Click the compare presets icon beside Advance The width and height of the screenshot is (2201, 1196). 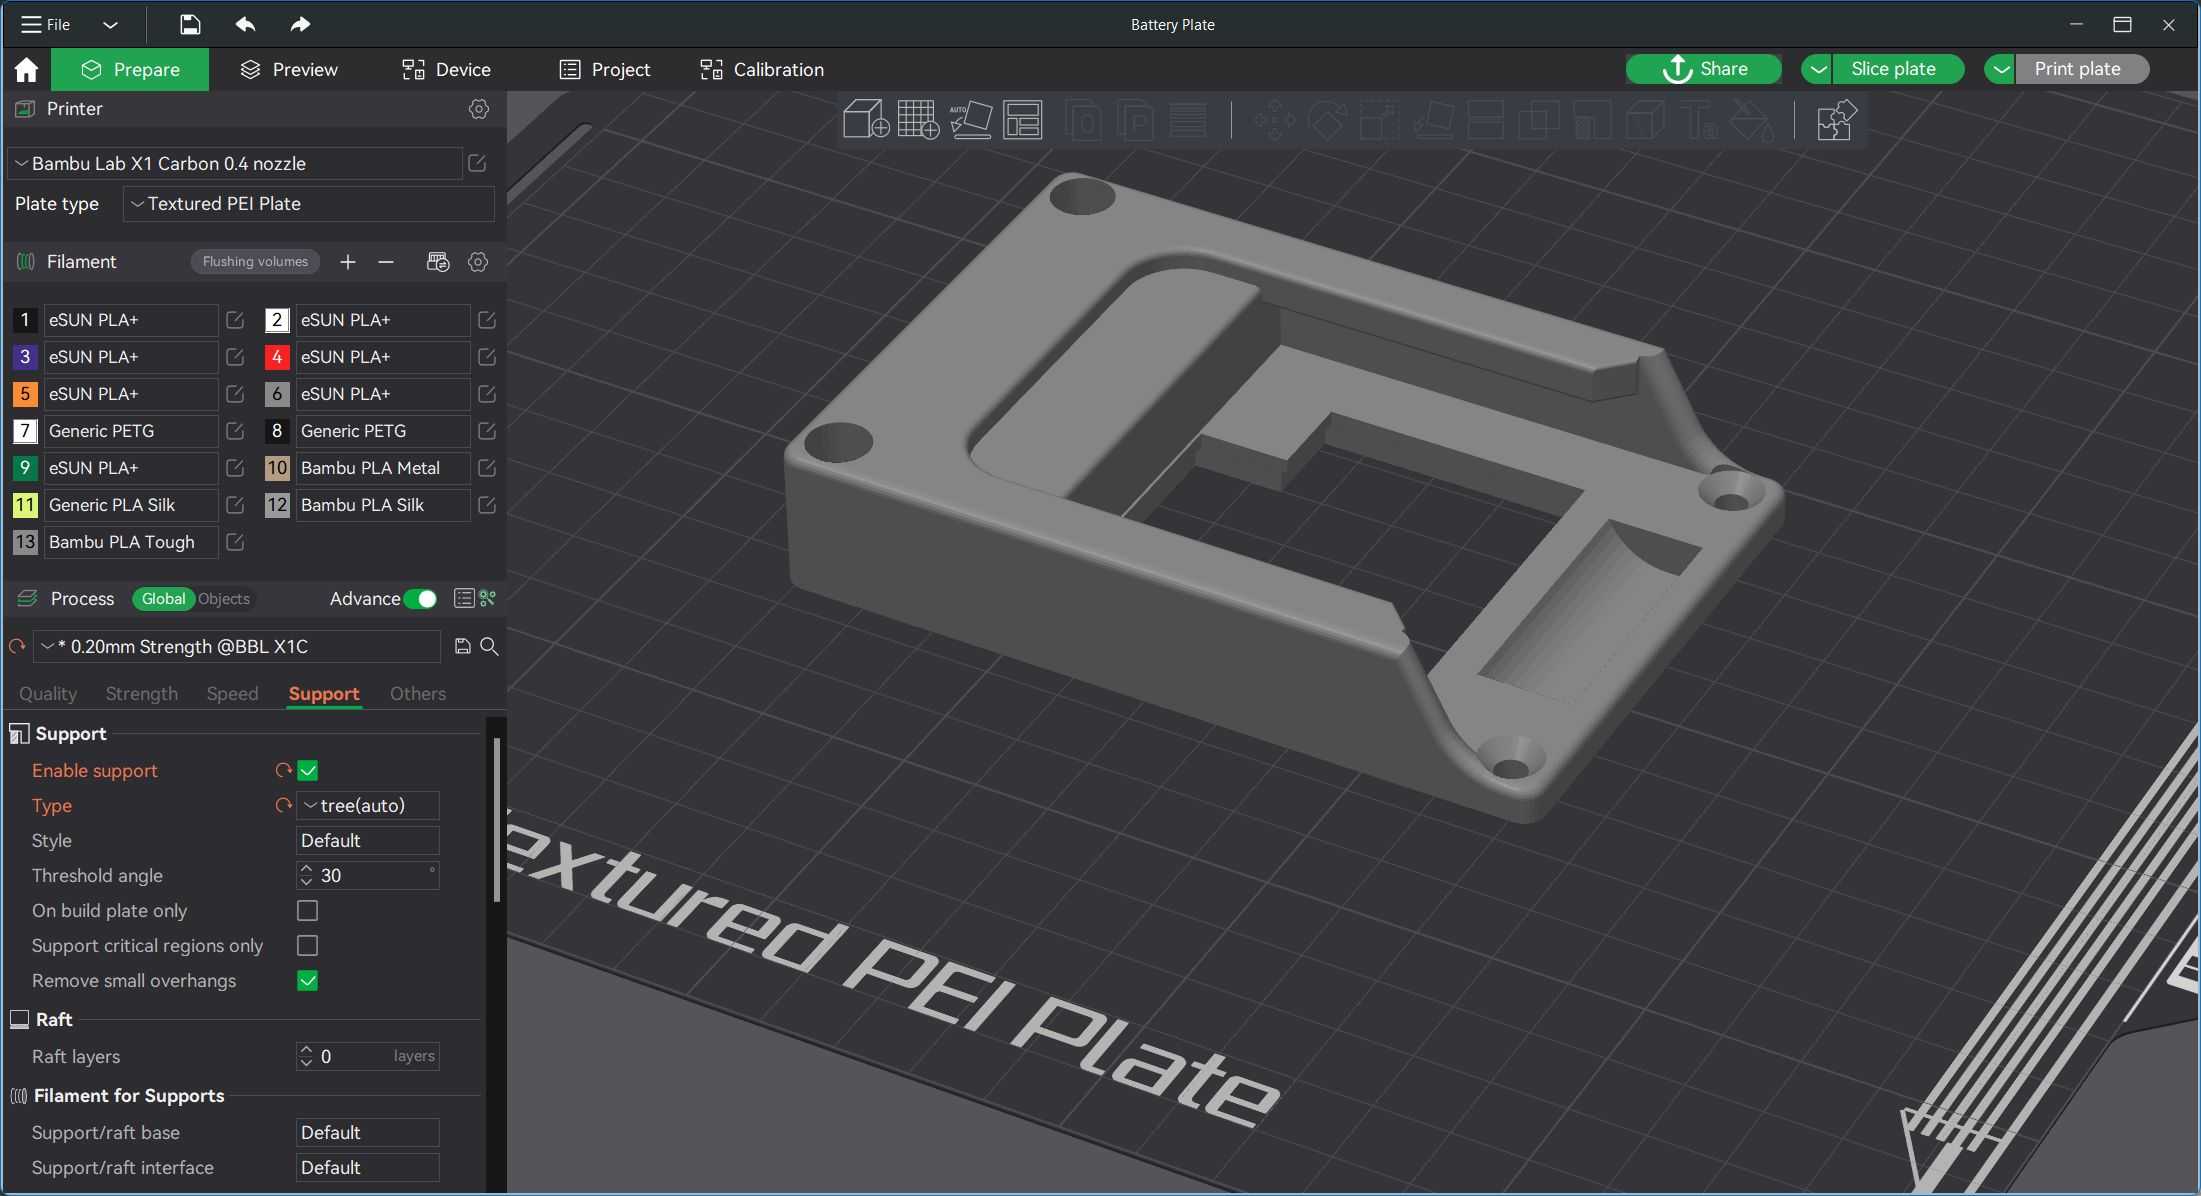(x=488, y=598)
